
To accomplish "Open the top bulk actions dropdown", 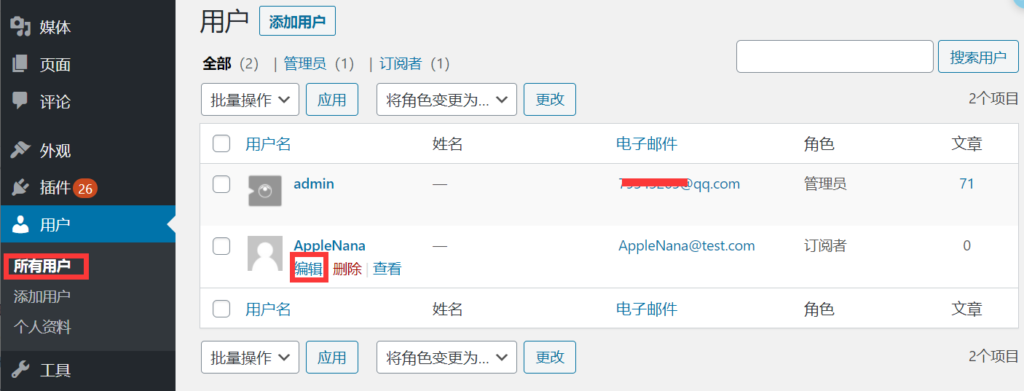I will (x=250, y=100).
